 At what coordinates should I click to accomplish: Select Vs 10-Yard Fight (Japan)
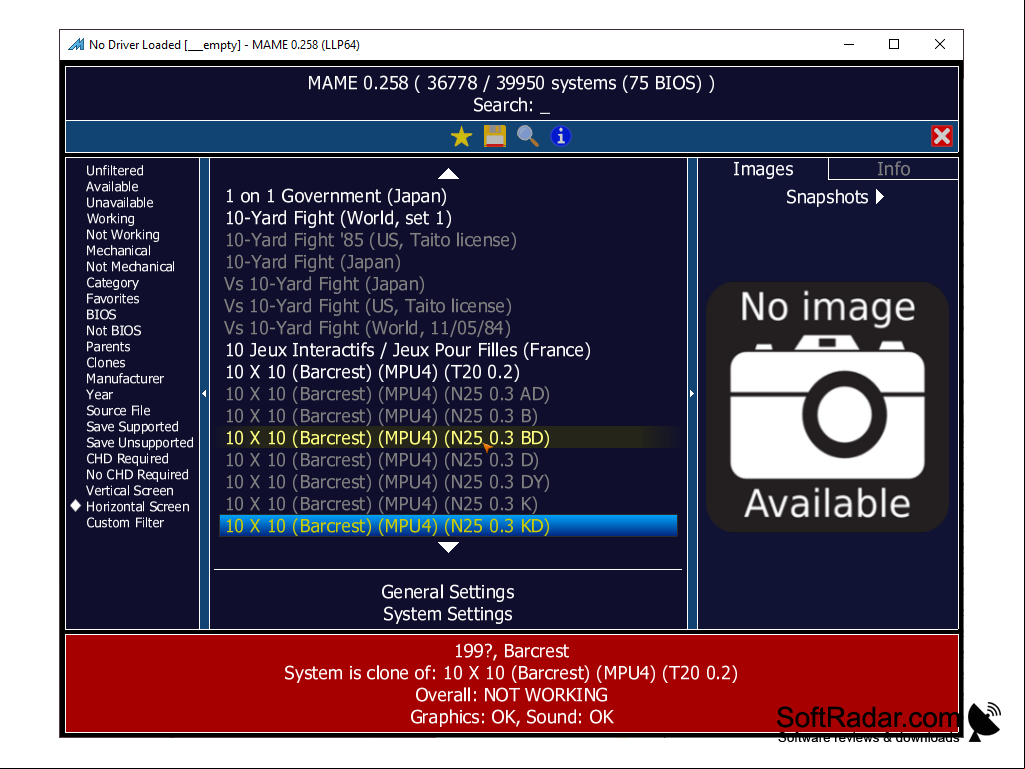click(x=448, y=284)
